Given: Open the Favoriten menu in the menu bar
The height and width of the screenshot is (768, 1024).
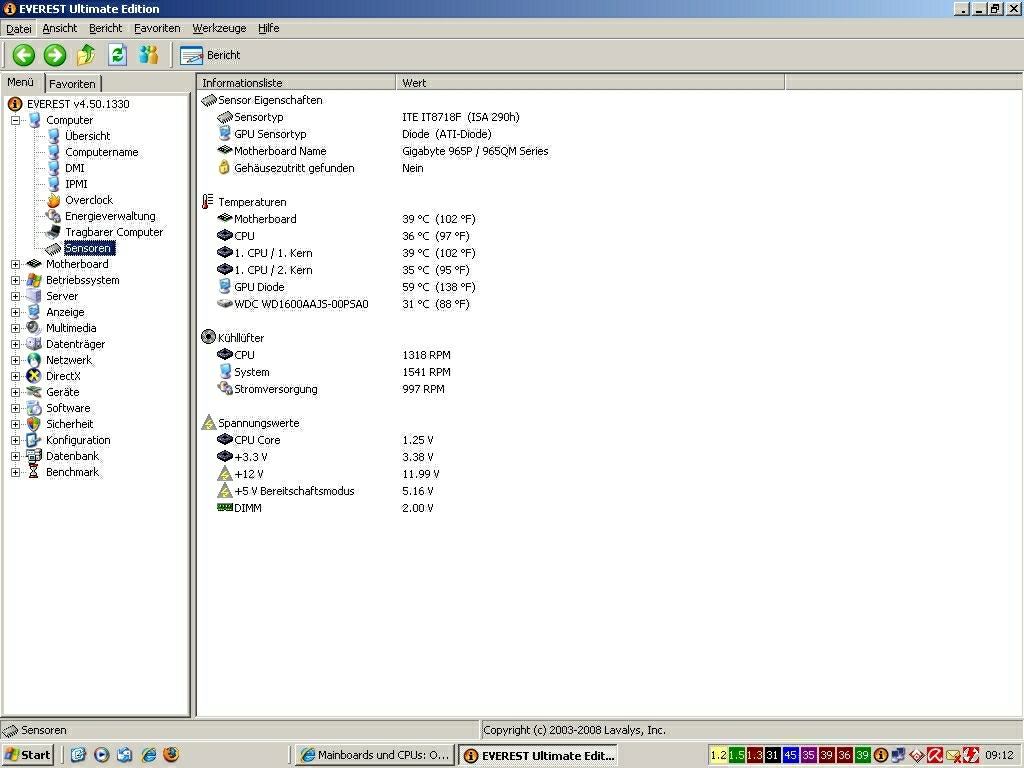Looking at the screenshot, I should (157, 28).
